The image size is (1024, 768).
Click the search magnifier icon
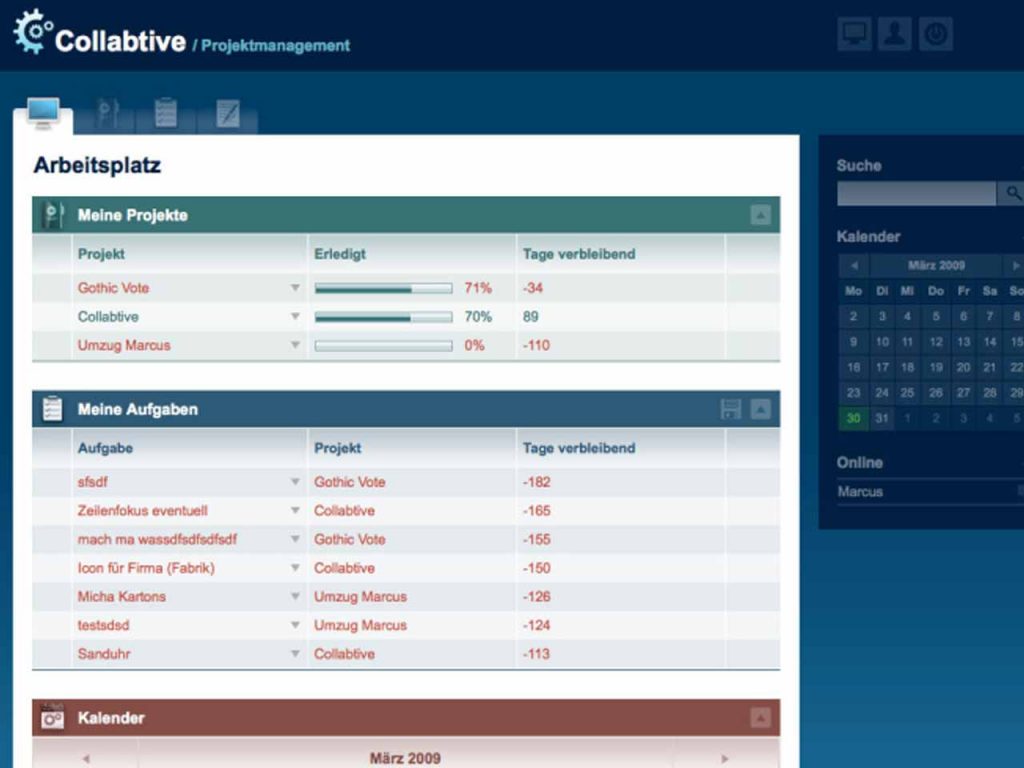(x=1014, y=194)
